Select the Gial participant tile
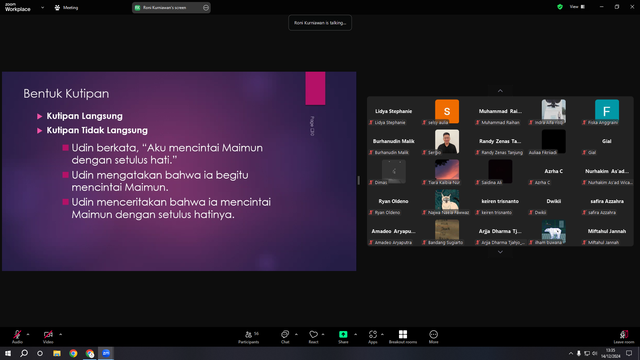Screen dimensions: 640x360 tap(607, 142)
